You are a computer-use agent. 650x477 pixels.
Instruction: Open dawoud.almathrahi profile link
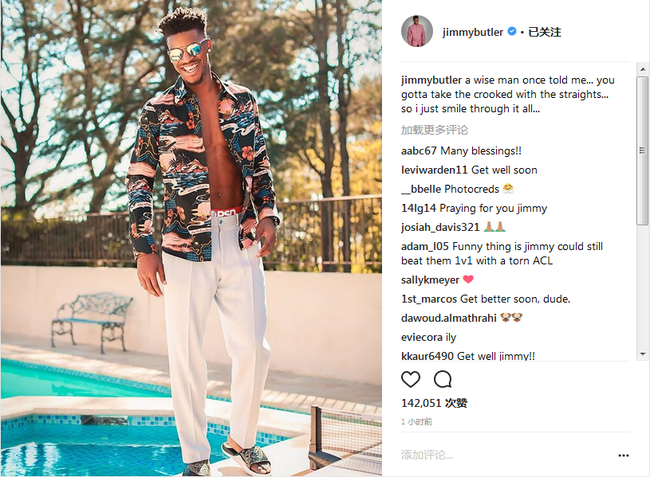coord(449,318)
